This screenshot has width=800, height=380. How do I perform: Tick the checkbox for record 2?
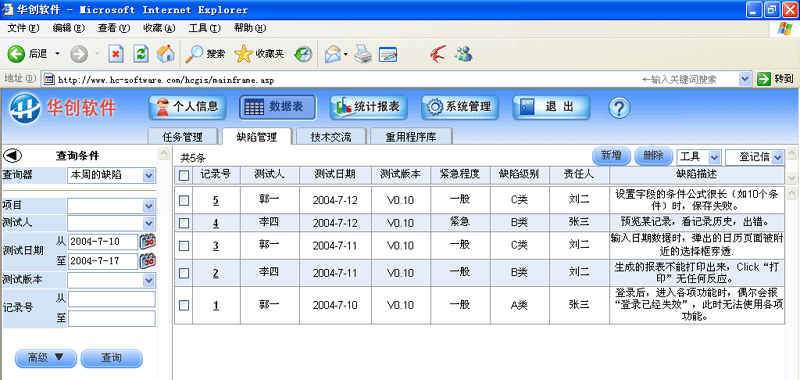pyautogui.click(x=184, y=273)
